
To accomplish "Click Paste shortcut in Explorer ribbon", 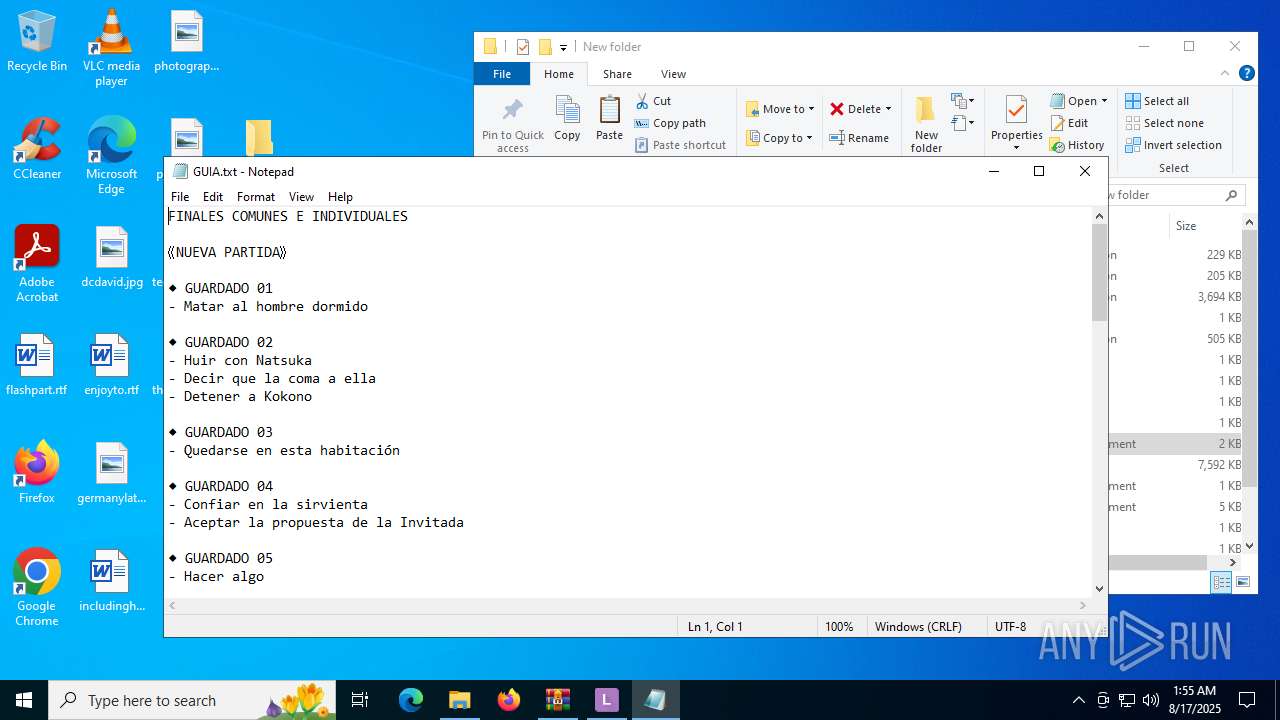I will (x=681, y=145).
